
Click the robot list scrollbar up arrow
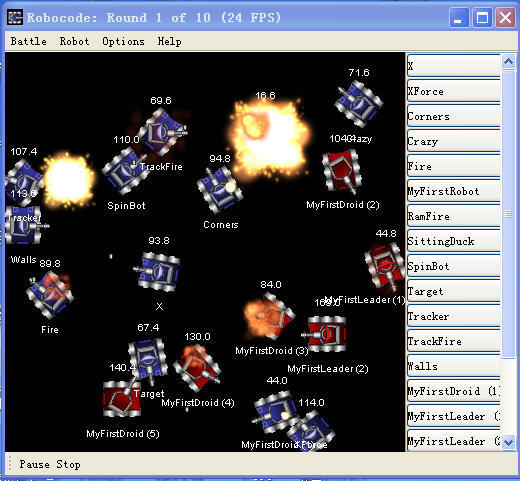point(508,61)
